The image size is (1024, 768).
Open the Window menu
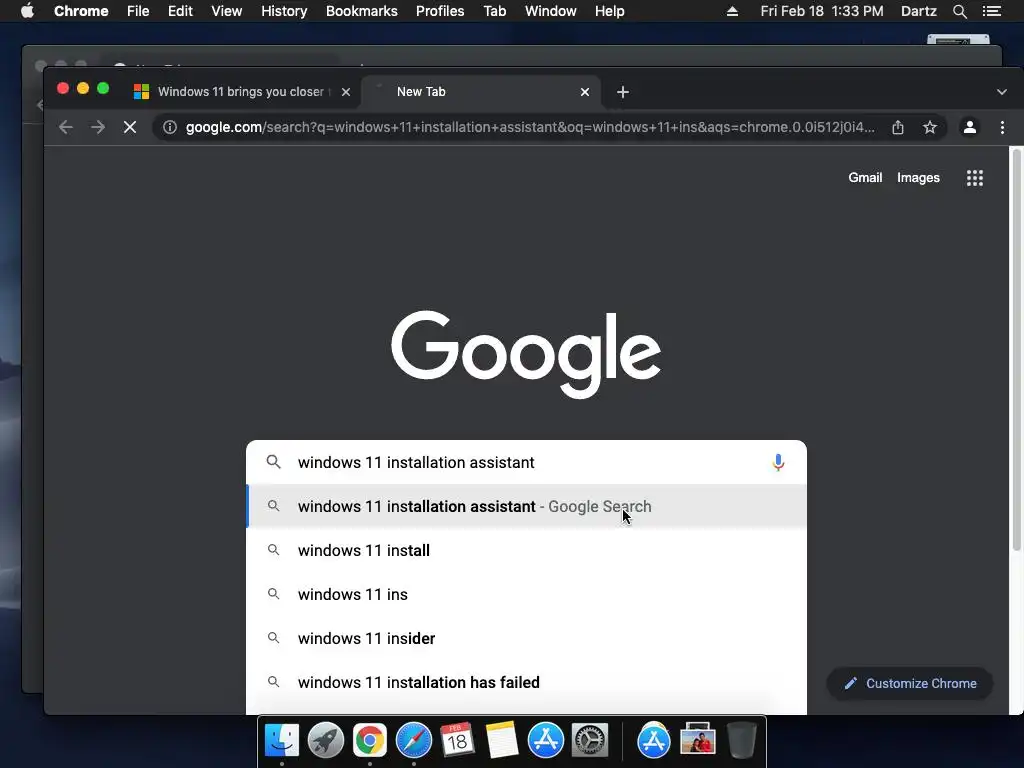pyautogui.click(x=551, y=11)
